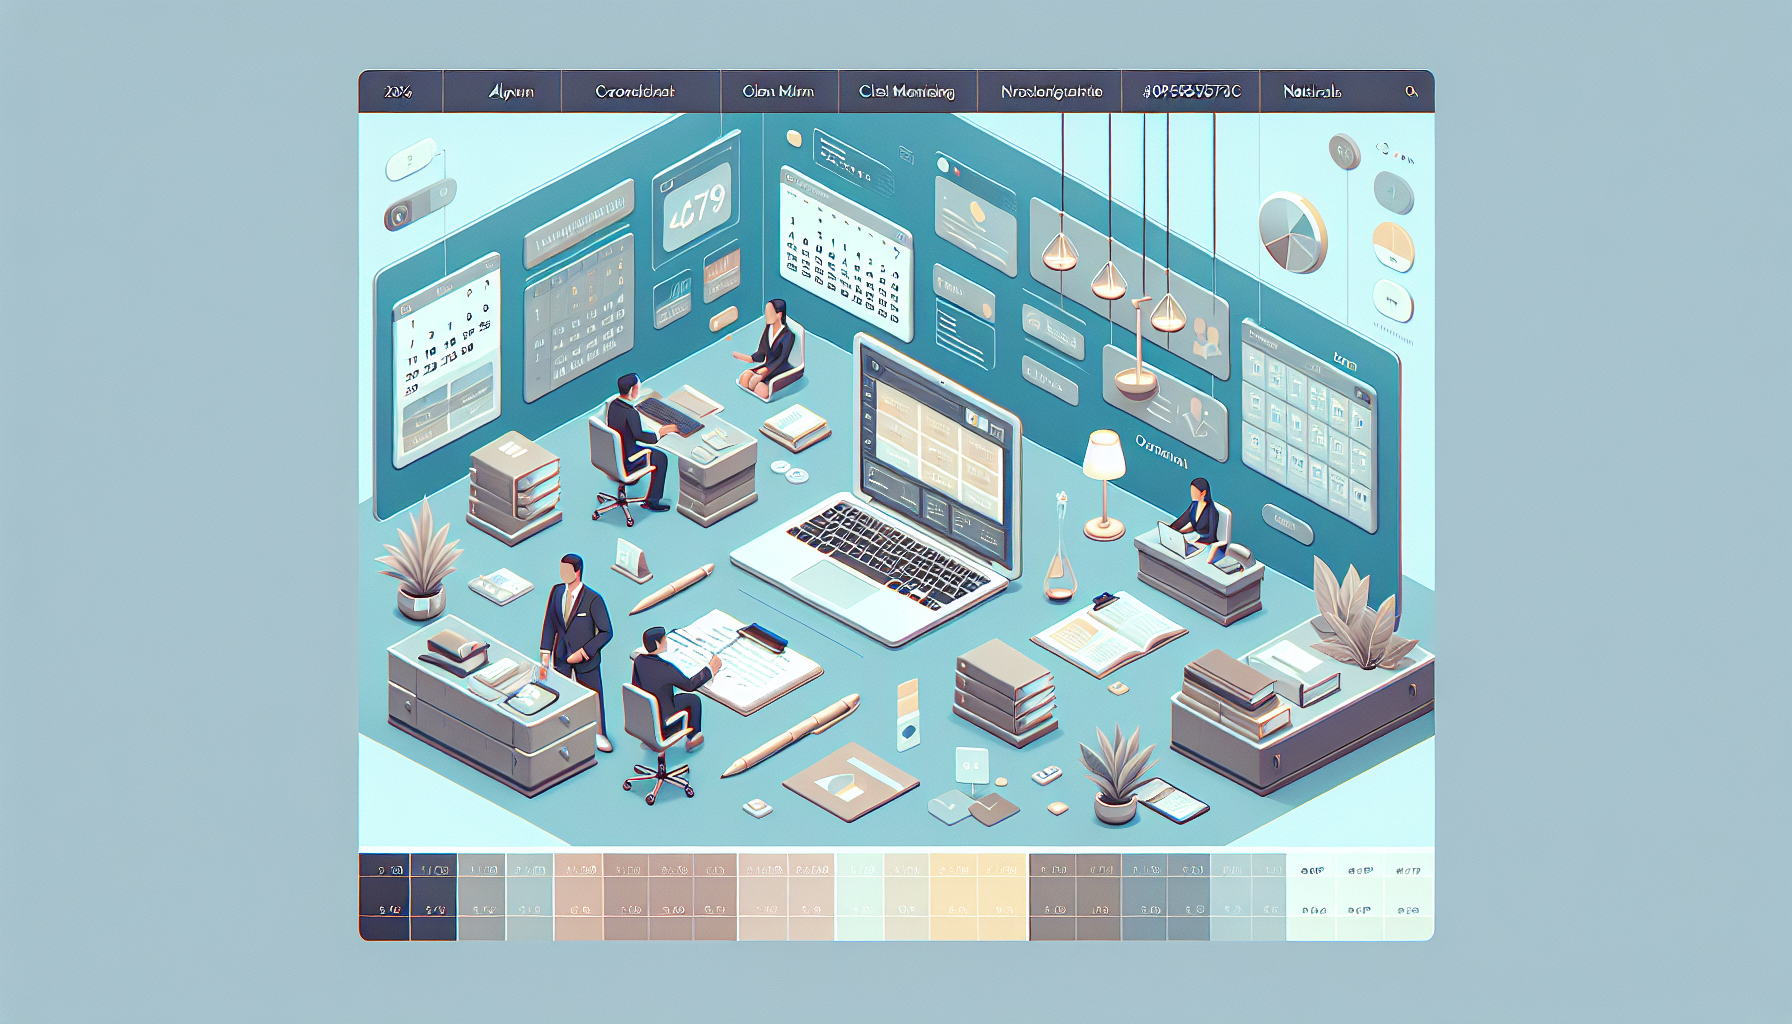Click the blue-gray round icon beside pie chart

pyautogui.click(x=1393, y=192)
